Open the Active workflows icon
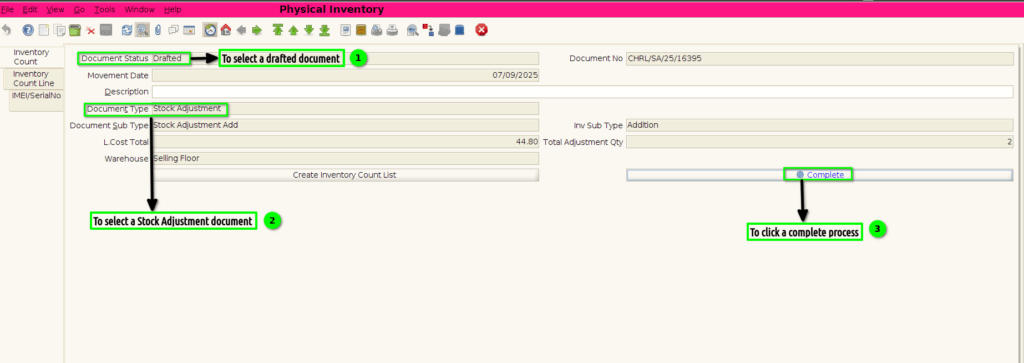 point(428,30)
